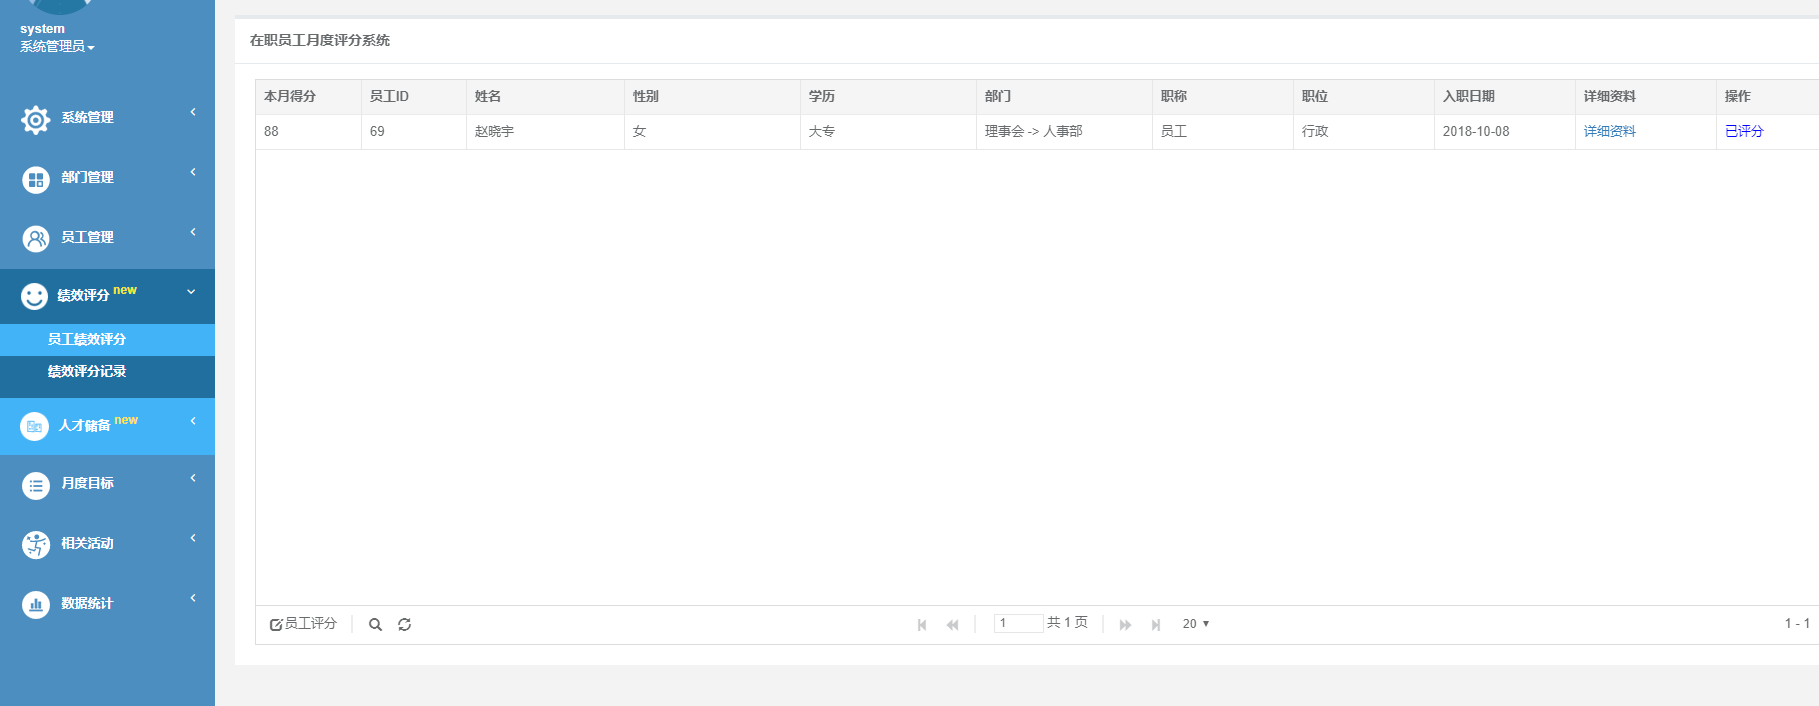Click the 相关活动 running figure icon
The image size is (1819, 706).
click(x=36, y=545)
